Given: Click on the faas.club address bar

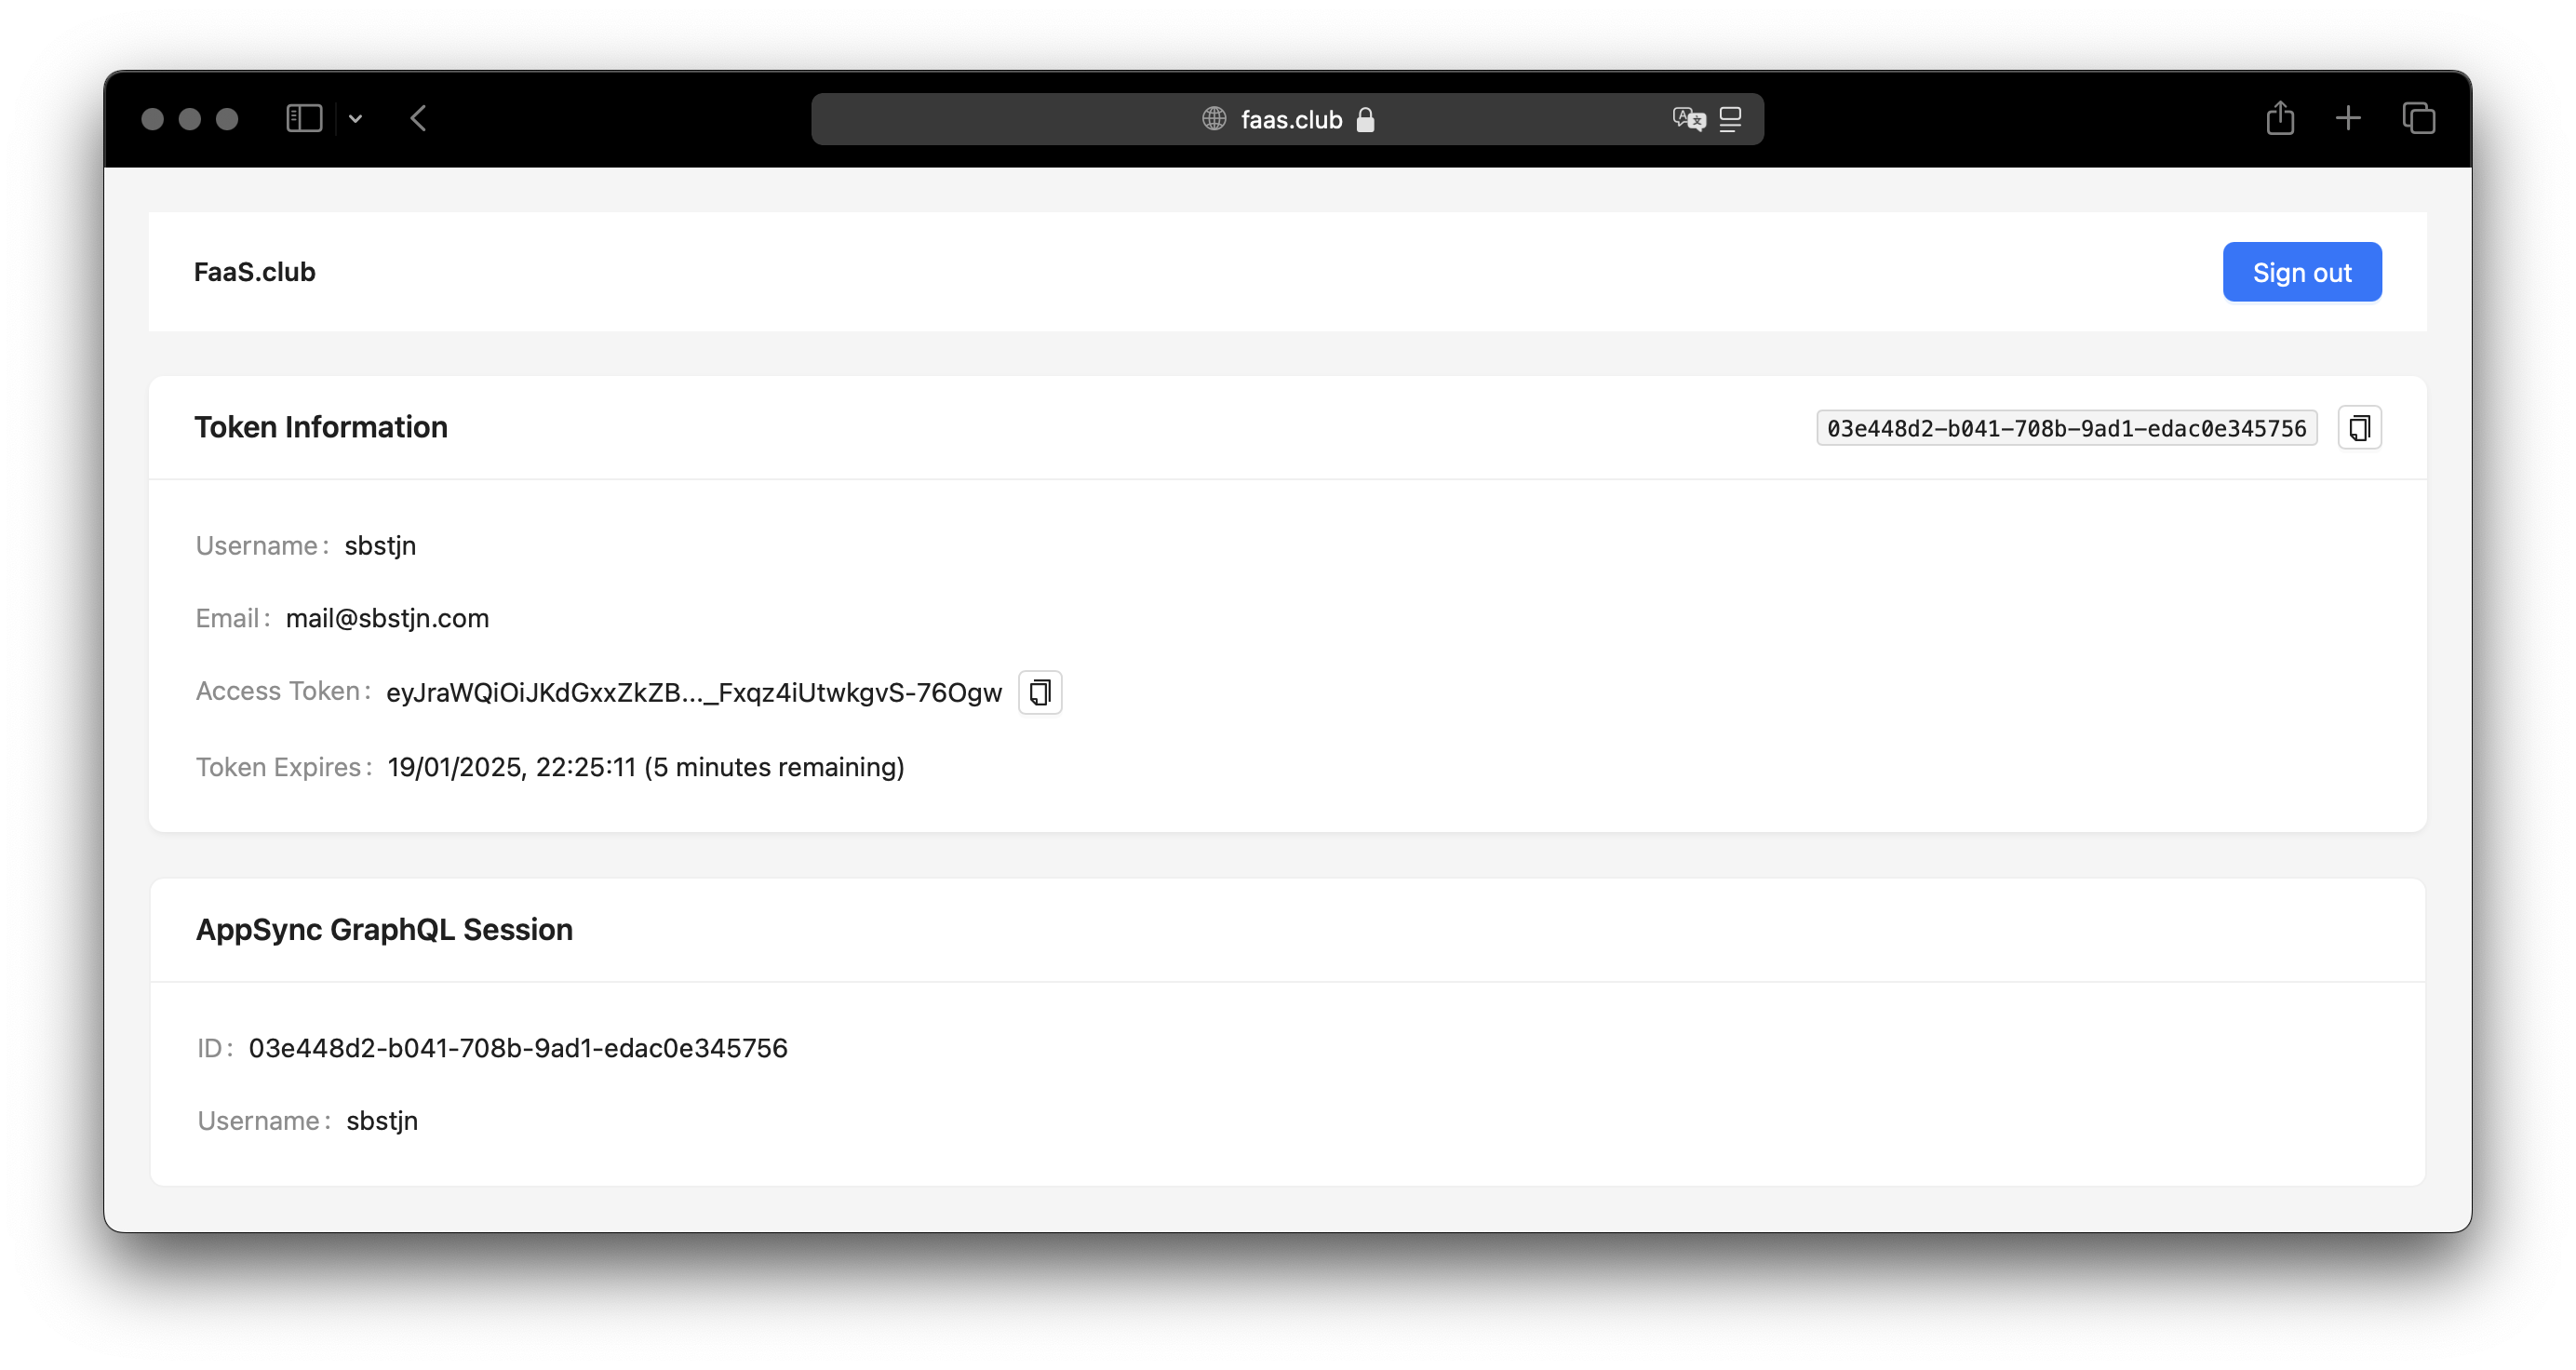Looking at the screenshot, I should (x=1288, y=117).
